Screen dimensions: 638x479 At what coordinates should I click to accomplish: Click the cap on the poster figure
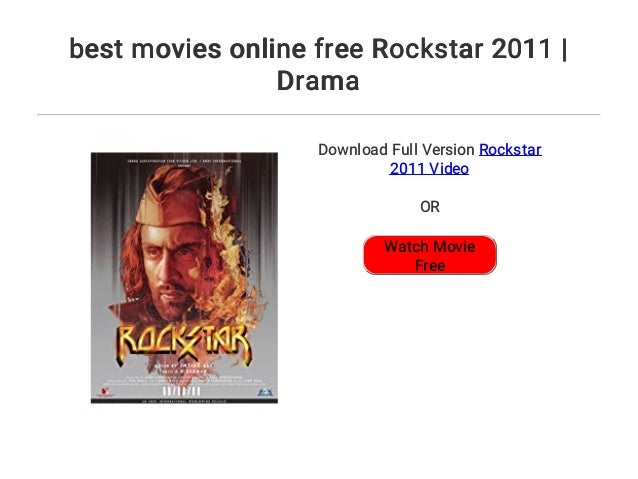click(x=173, y=197)
